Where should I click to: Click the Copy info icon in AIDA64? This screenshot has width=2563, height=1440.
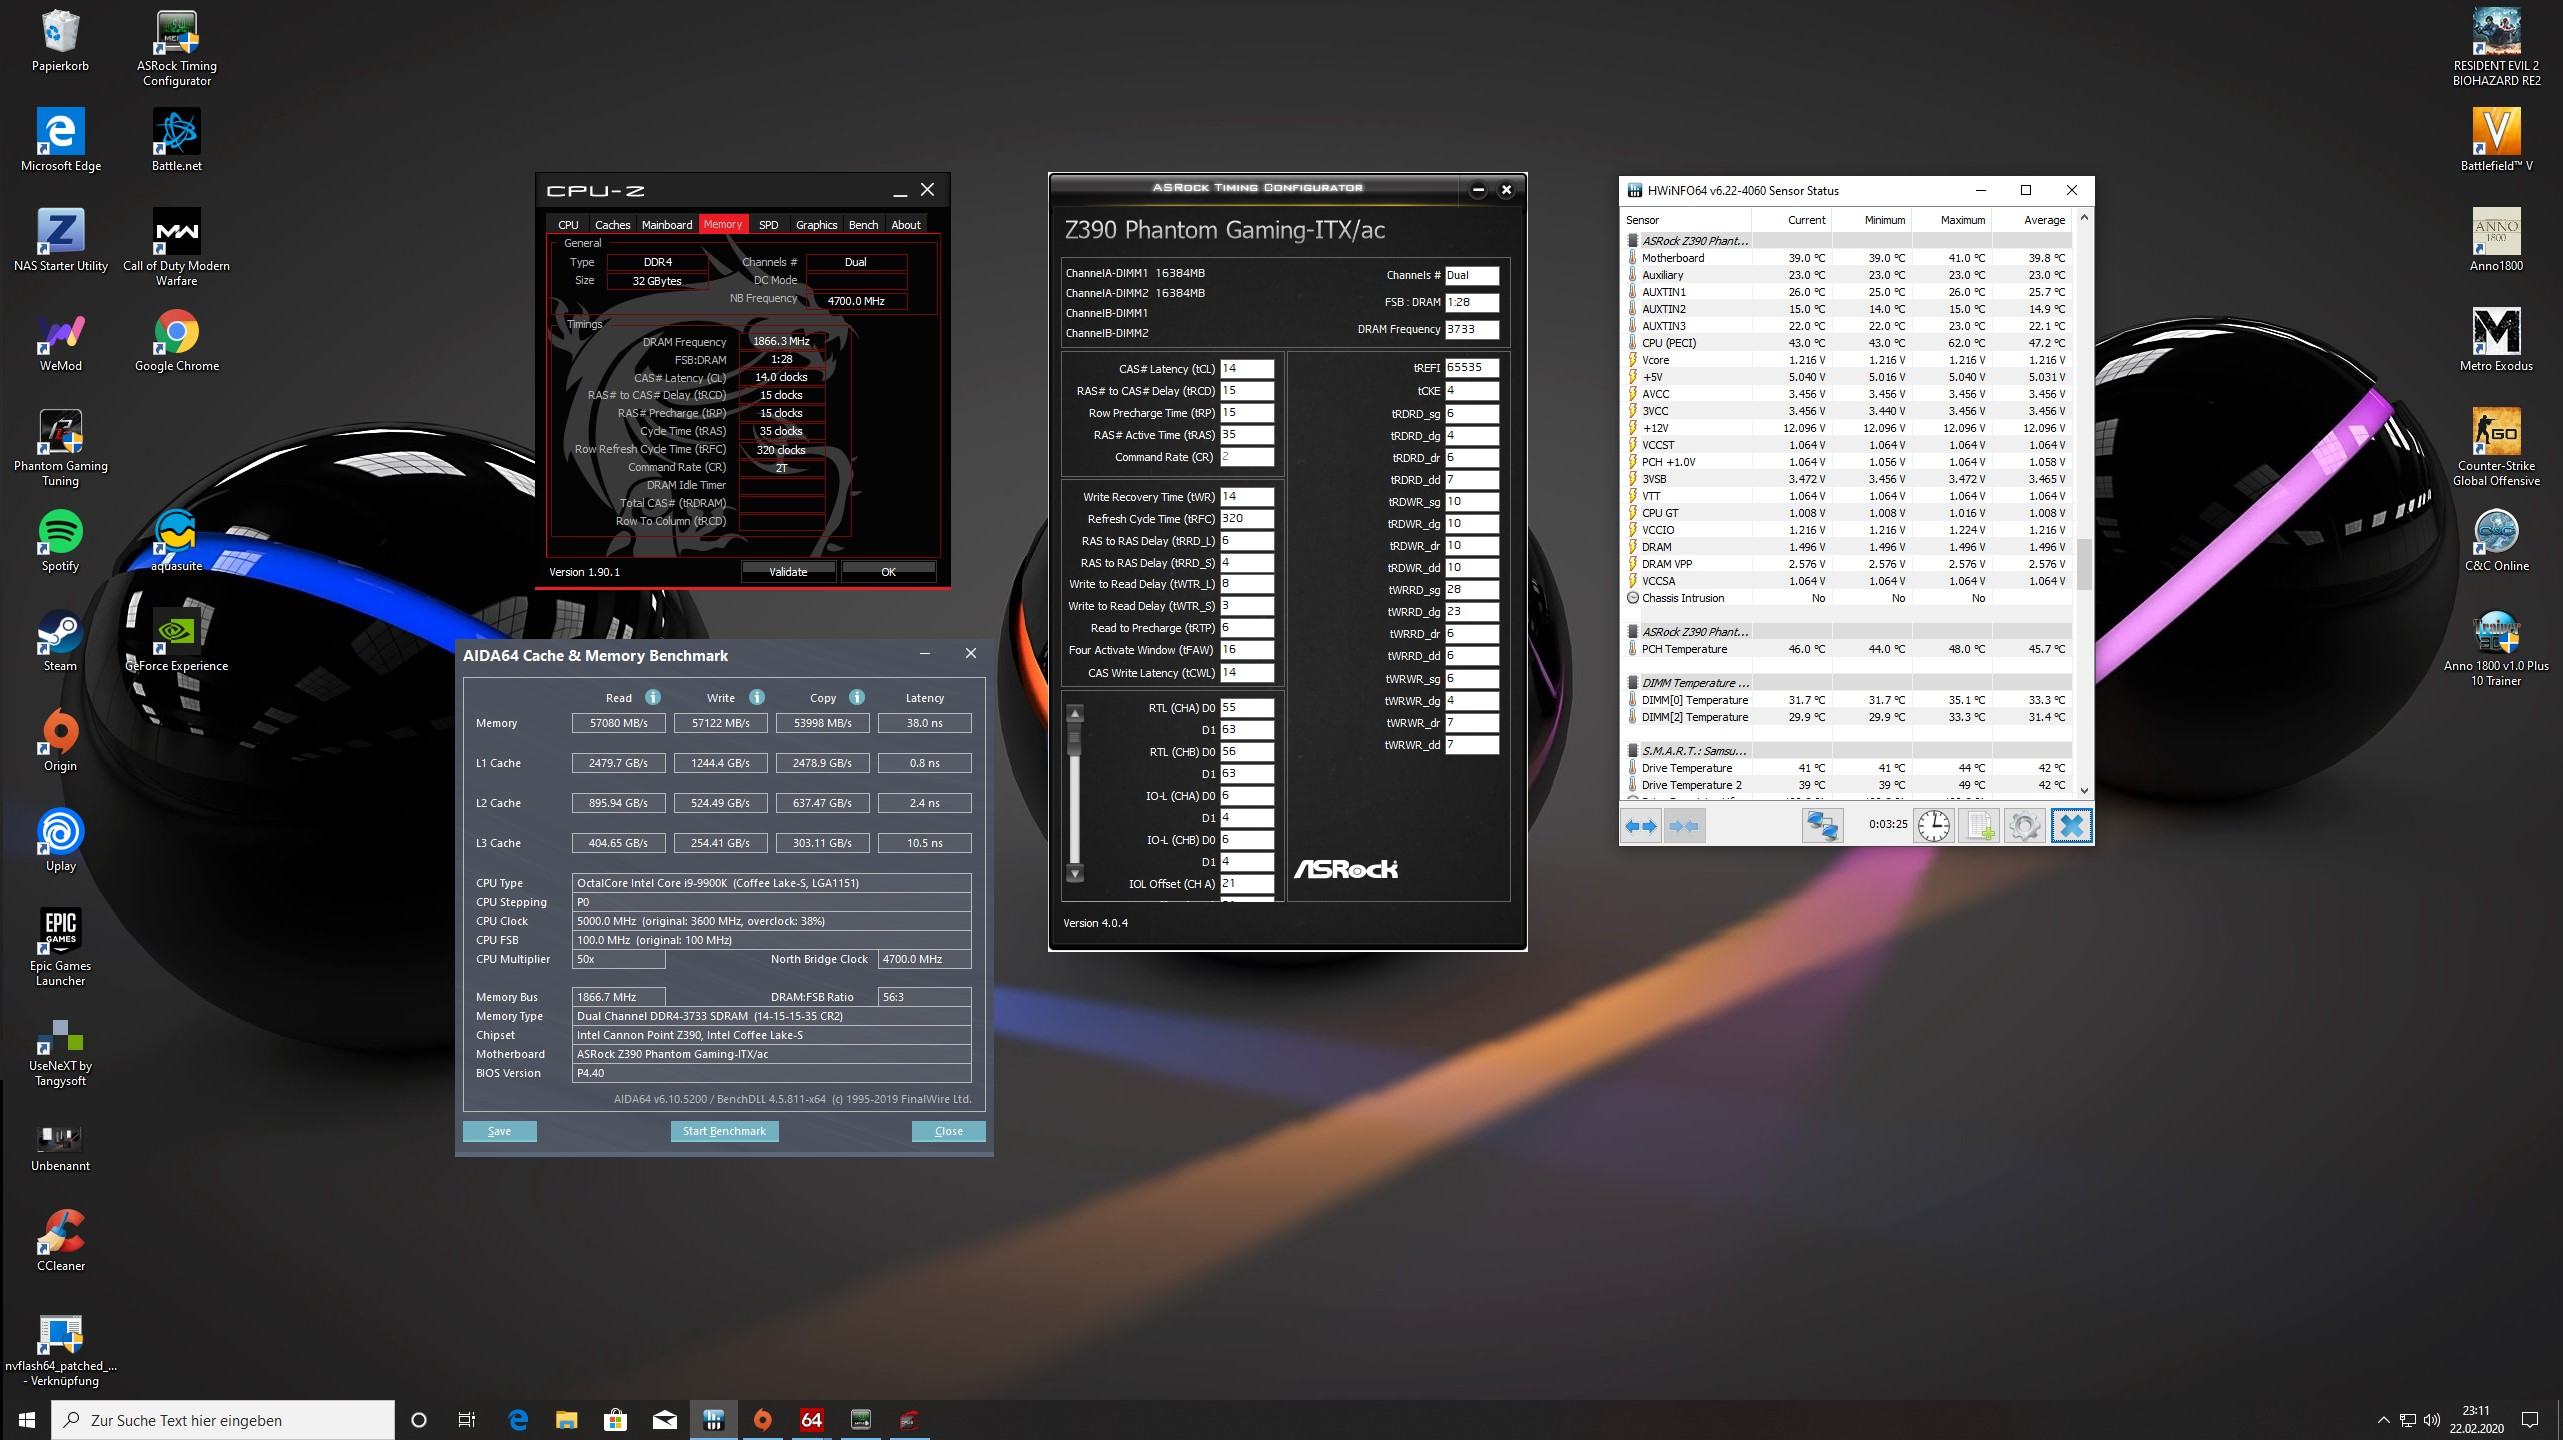pos(857,697)
